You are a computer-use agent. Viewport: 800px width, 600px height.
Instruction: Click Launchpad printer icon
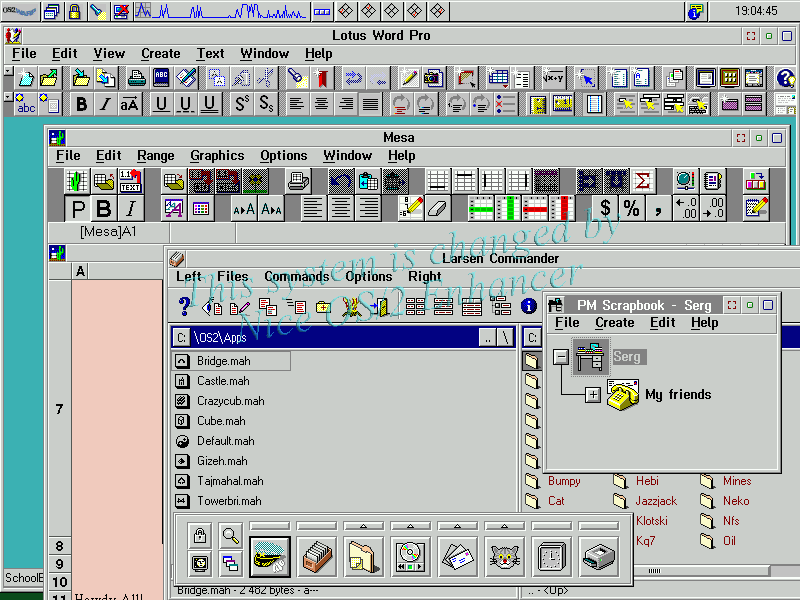tap(598, 557)
